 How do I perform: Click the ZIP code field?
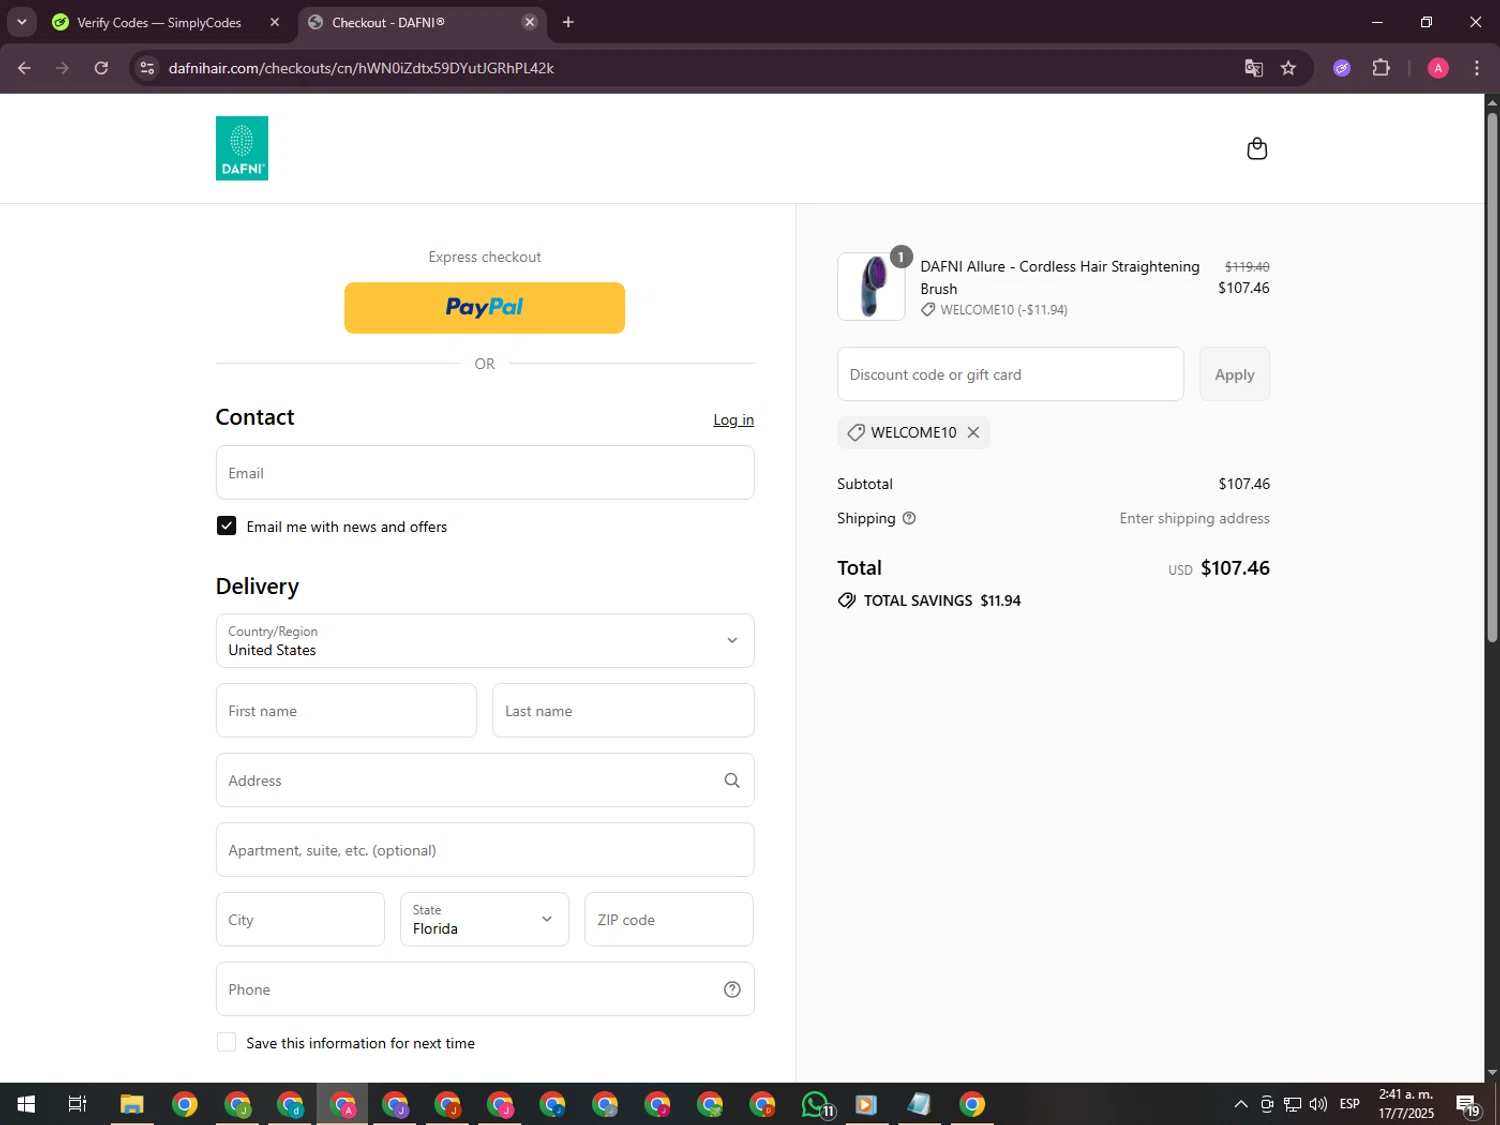pos(669,919)
